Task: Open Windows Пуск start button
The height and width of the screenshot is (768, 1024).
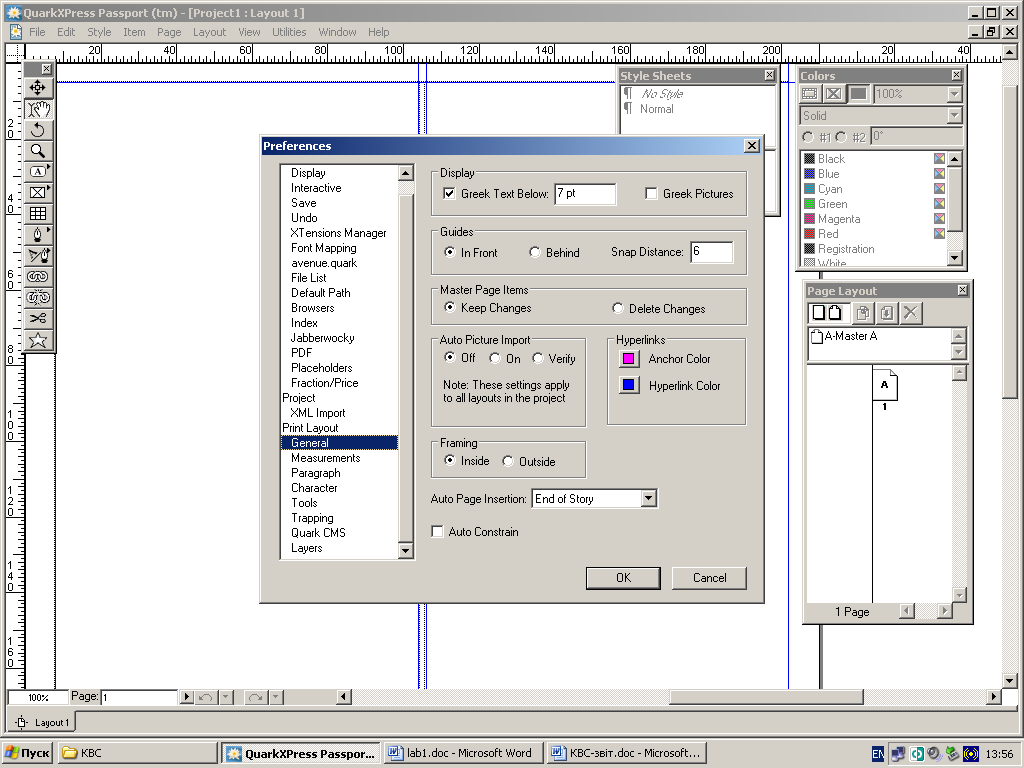Action: pos(27,753)
